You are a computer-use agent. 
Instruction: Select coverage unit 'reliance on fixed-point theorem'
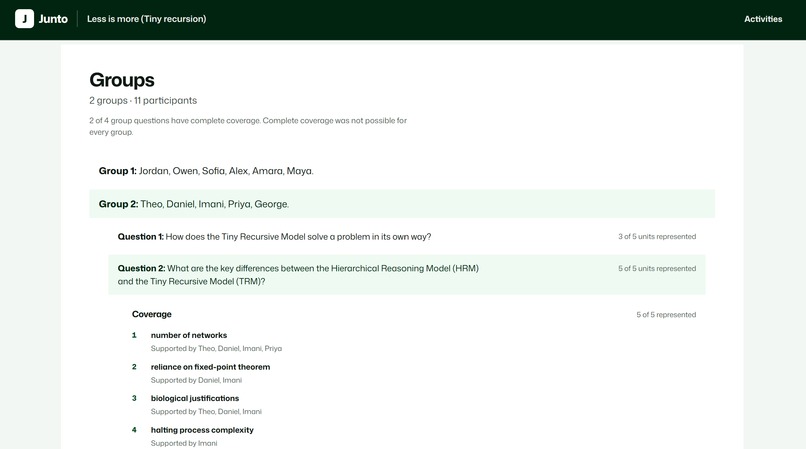point(210,367)
